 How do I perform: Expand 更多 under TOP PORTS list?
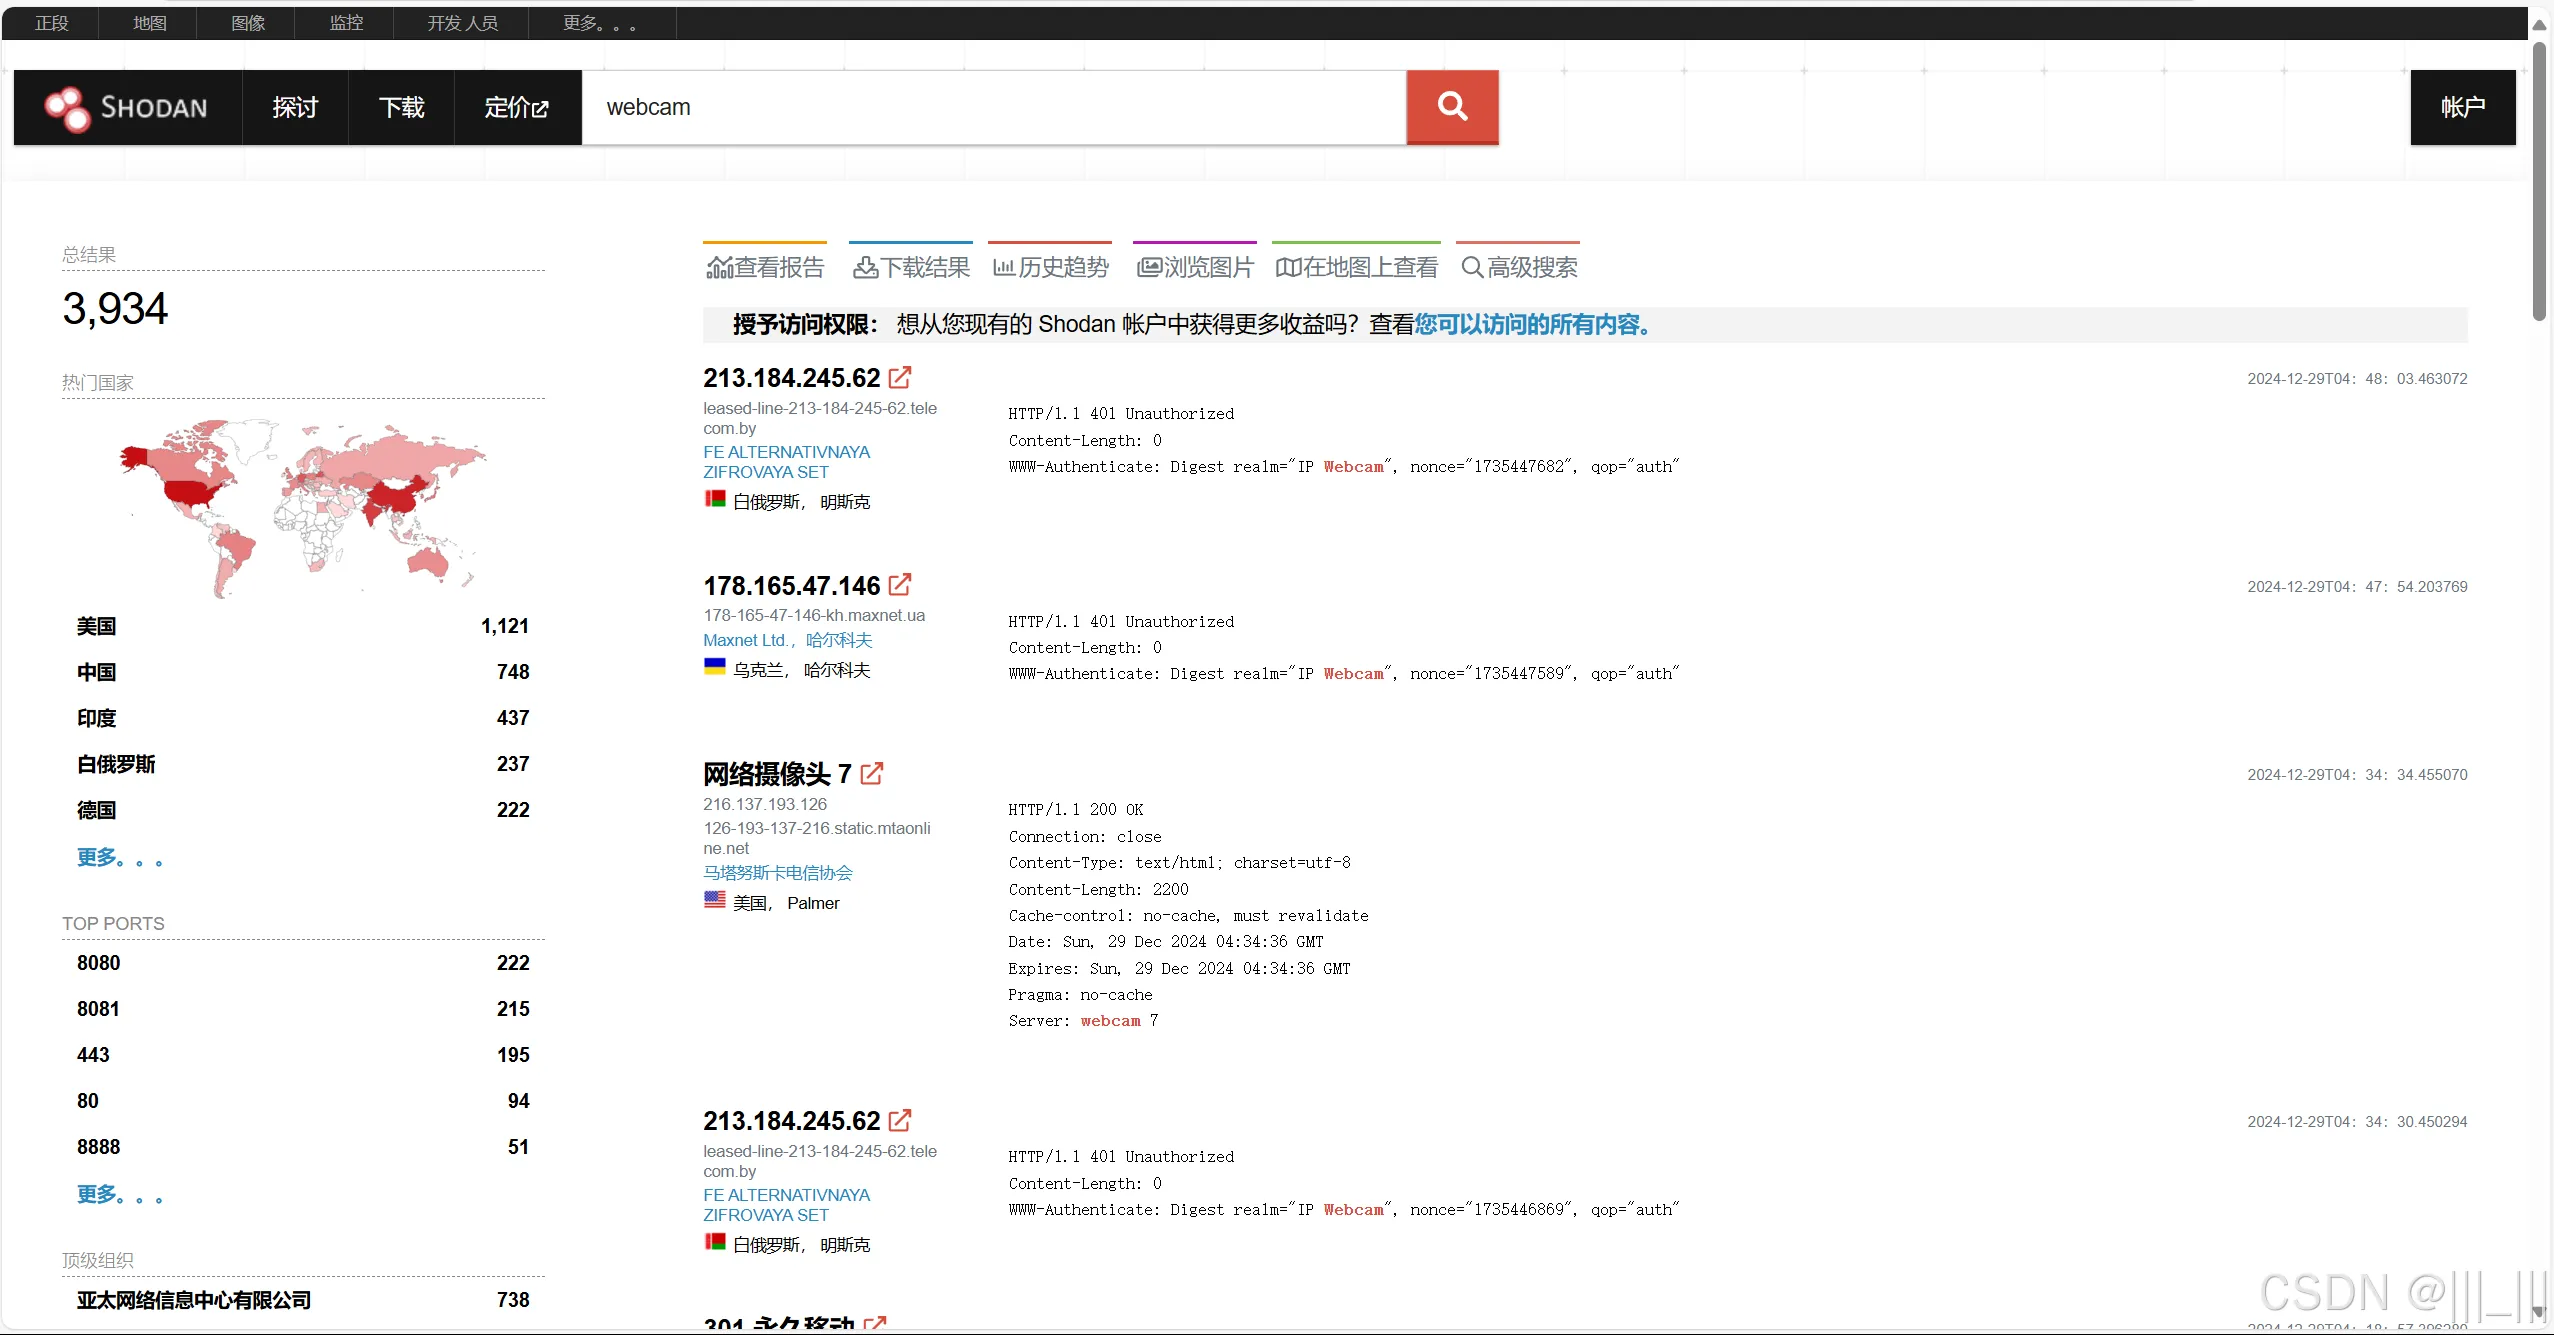pyautogui.click(x=118, y=1195)
